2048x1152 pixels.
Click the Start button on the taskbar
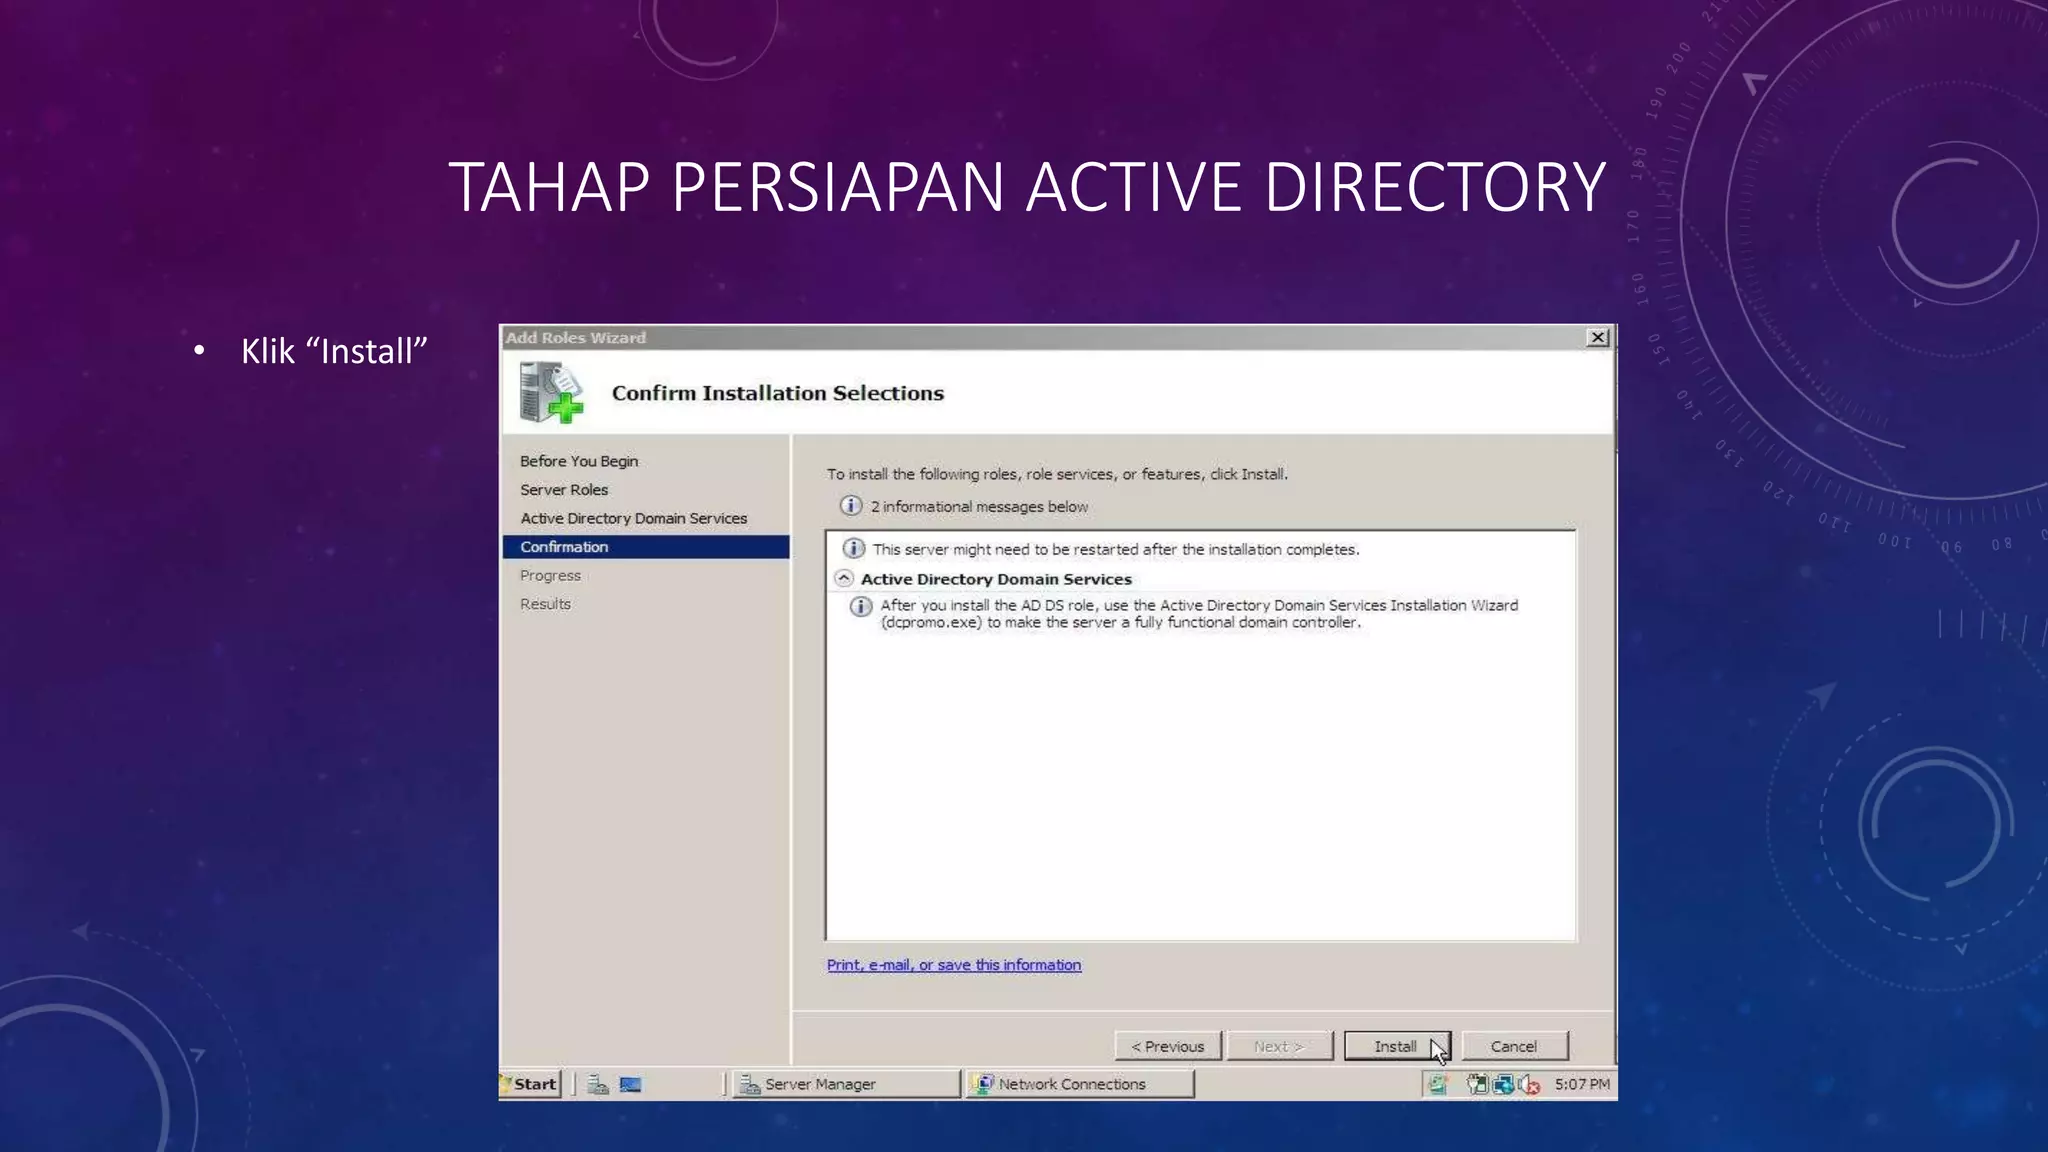(x=530, y=1084)
